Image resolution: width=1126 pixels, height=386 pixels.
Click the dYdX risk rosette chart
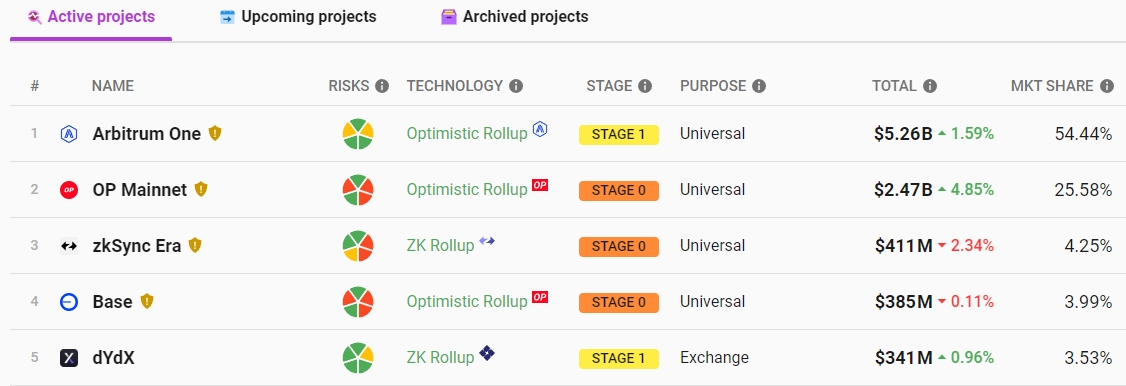(x=358, y=358)
